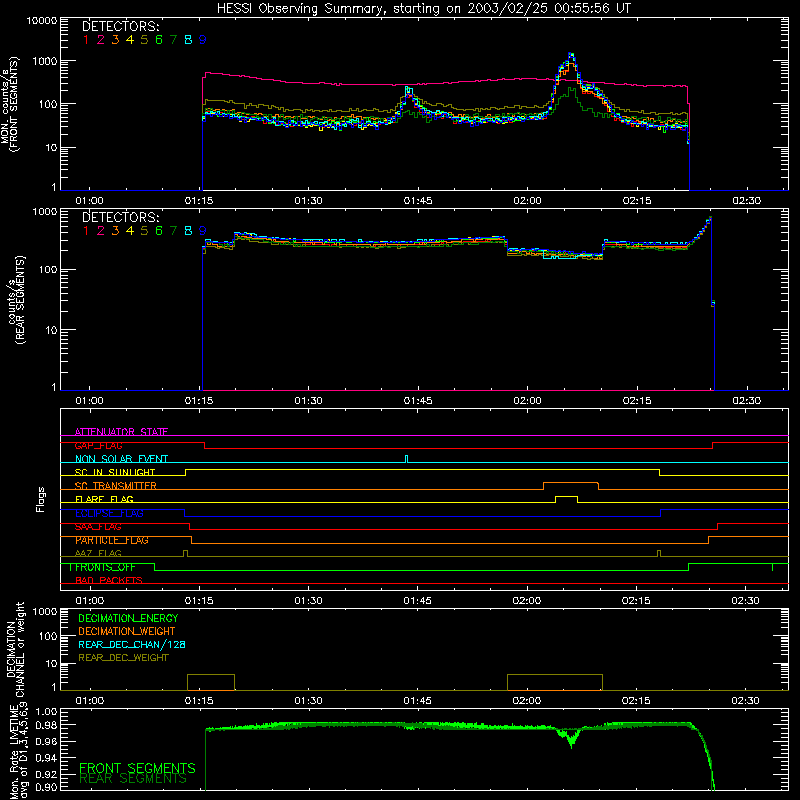Click the NON_SOLAR_EVENT flag label

(121, 459)
